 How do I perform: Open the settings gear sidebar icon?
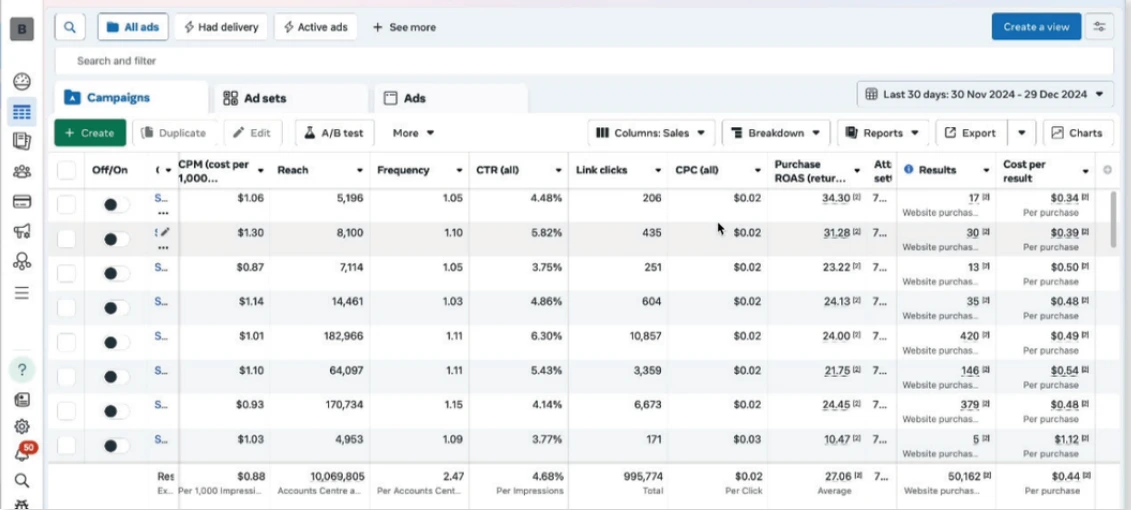[x=22, y=426]
